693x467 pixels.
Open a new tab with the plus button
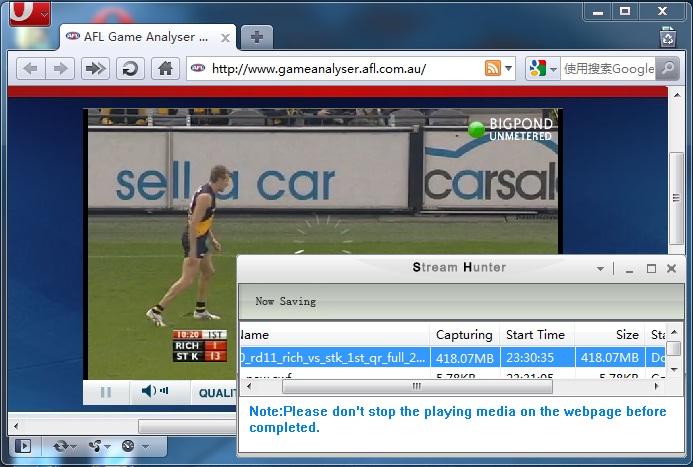pyautogui.click(x=257, y=37)
